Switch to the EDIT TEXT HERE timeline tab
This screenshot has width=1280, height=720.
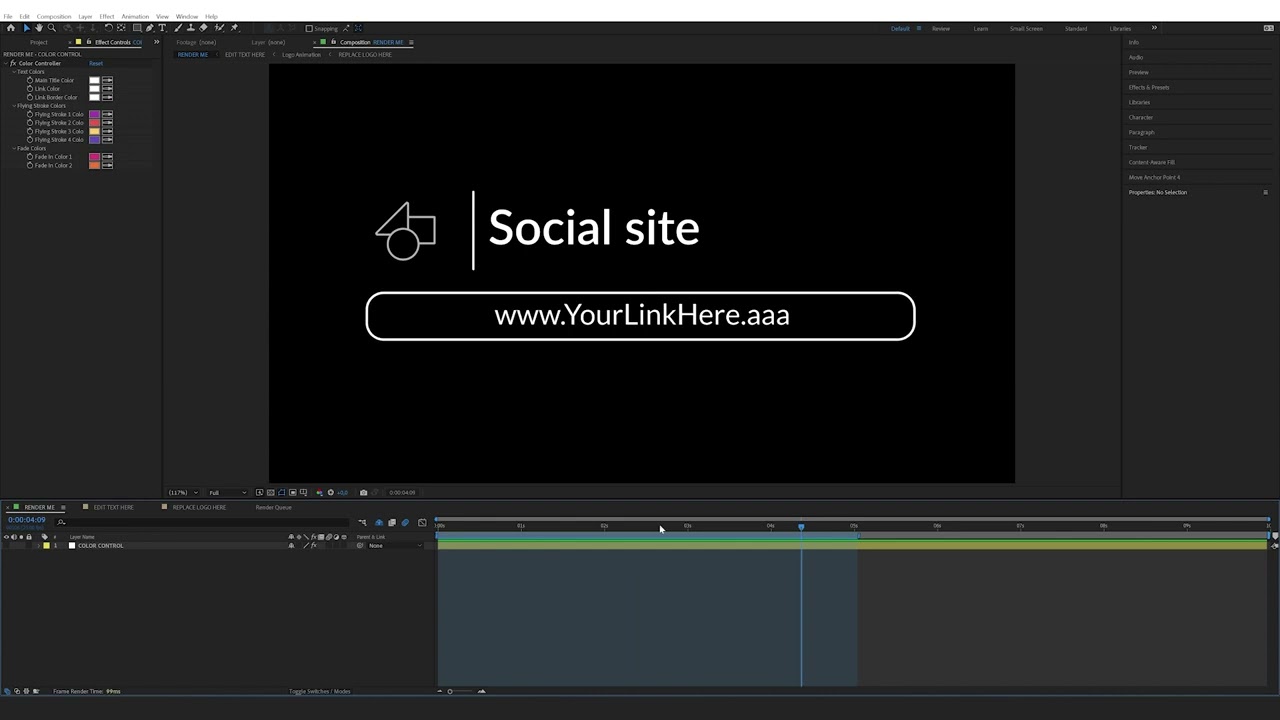113,507
